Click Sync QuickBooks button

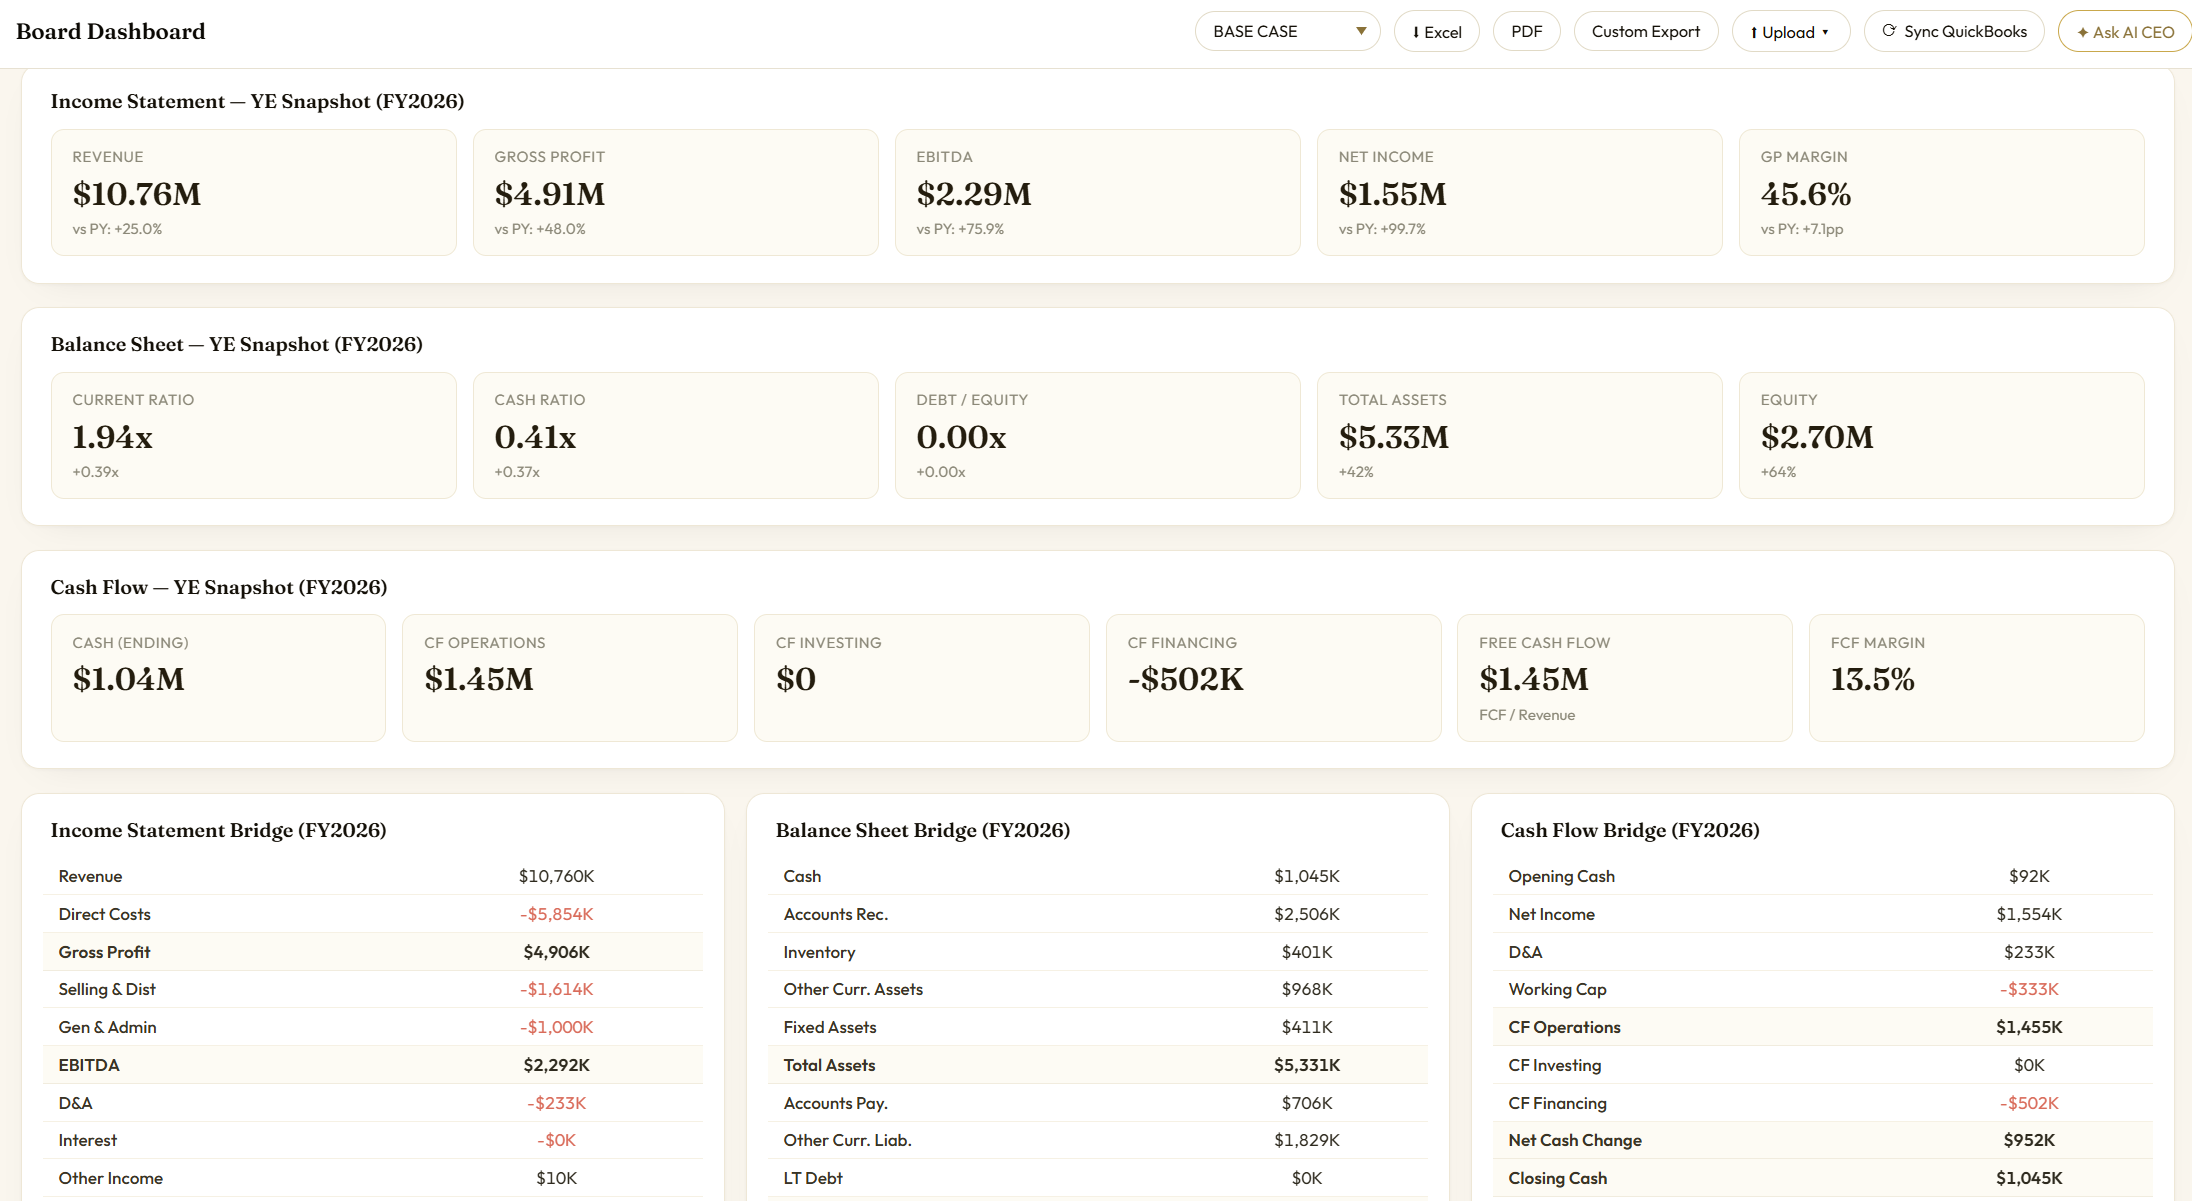[x=1954, y=32]
